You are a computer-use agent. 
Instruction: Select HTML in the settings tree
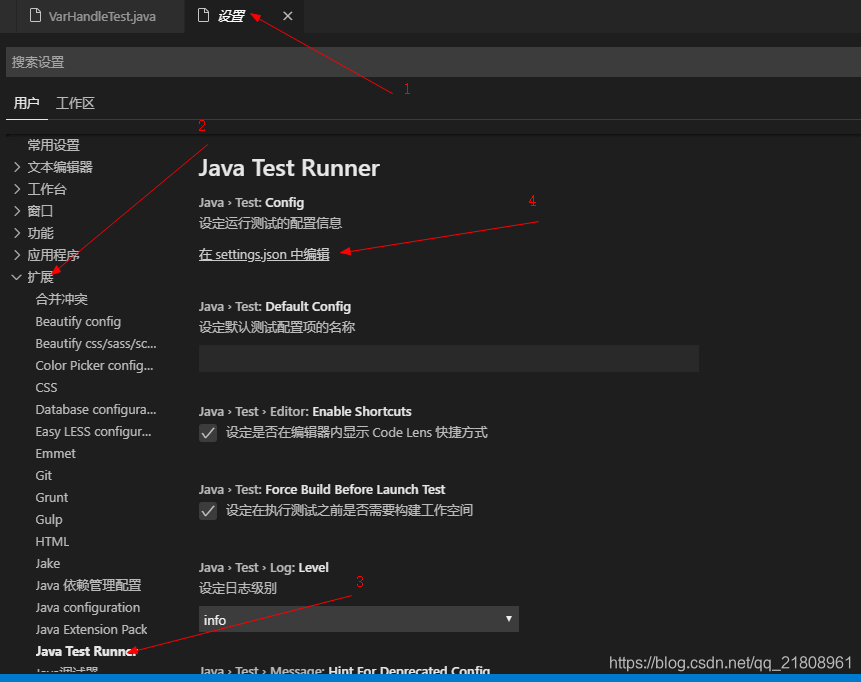click(52, 541)
